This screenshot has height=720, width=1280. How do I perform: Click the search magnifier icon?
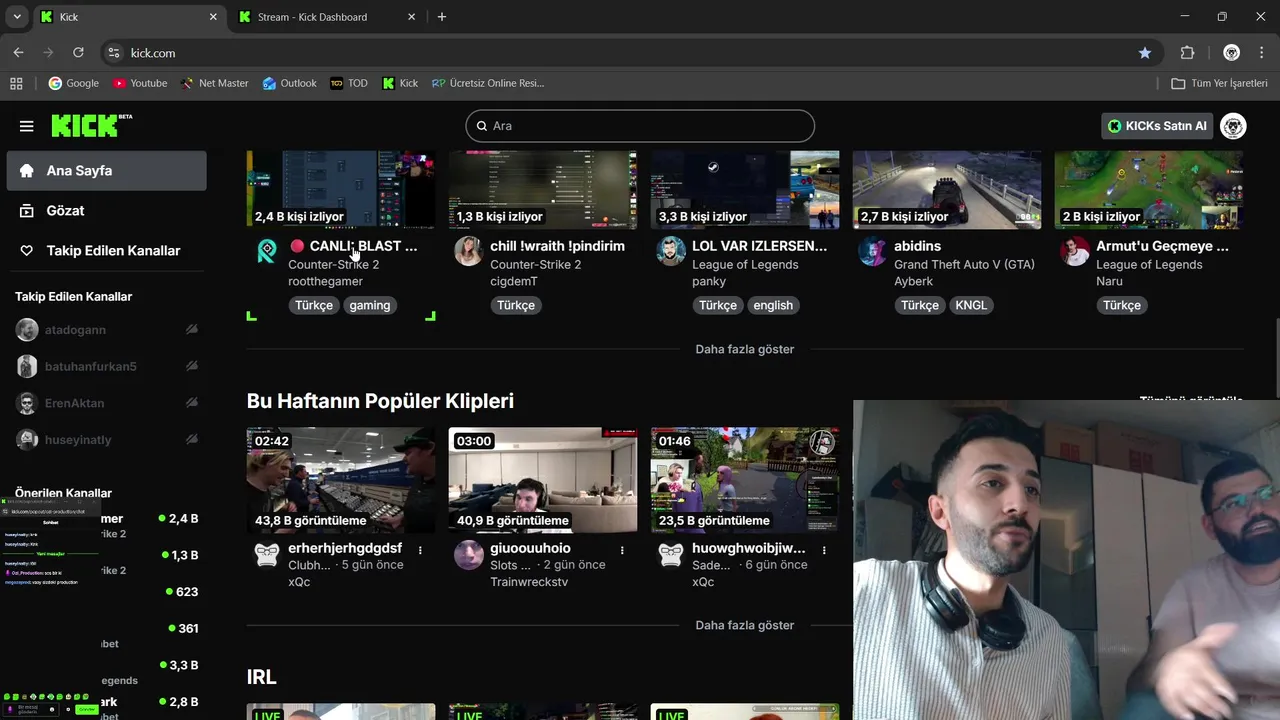pyautogui.click(x=482, y=126)
